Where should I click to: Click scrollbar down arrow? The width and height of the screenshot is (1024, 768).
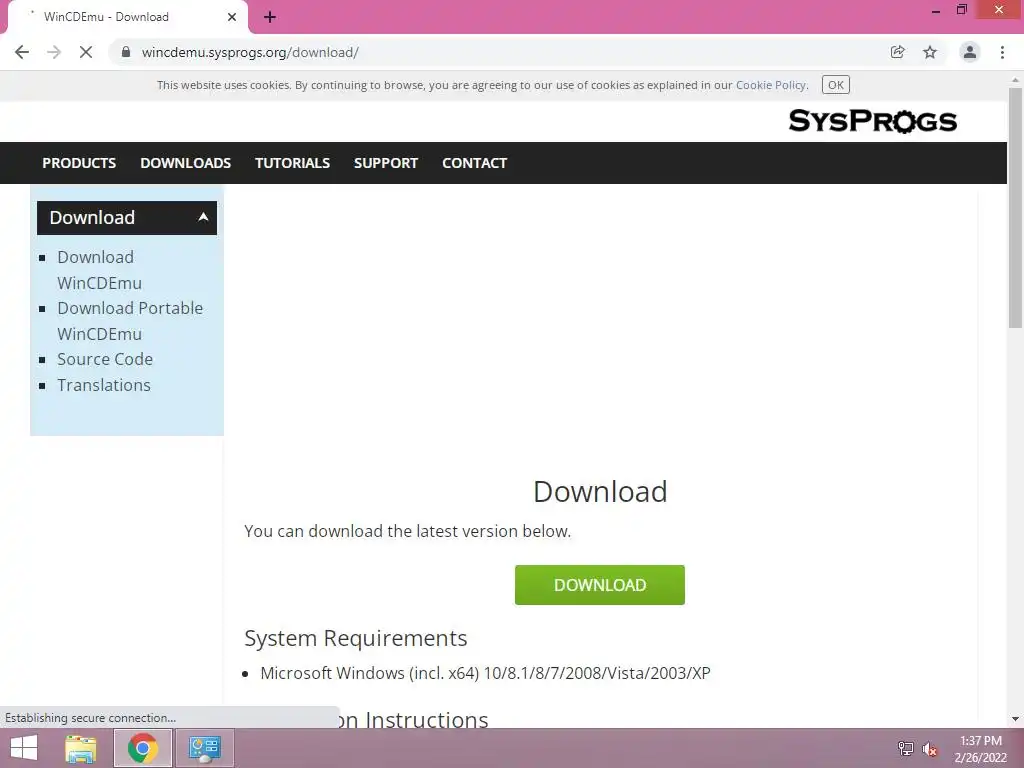click(1015, 719)
